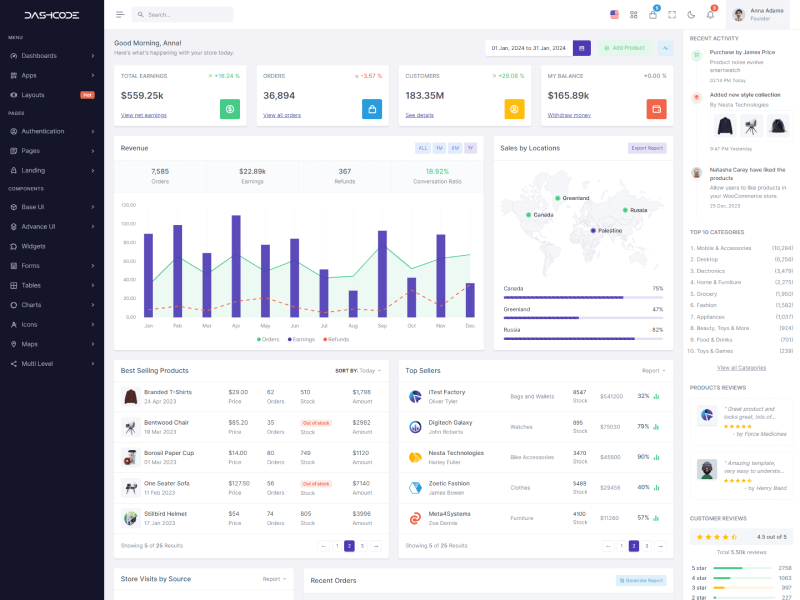Switch to dark mode with moon icon
This screenshot has height=600, width=800.
[x=691, y=15]
